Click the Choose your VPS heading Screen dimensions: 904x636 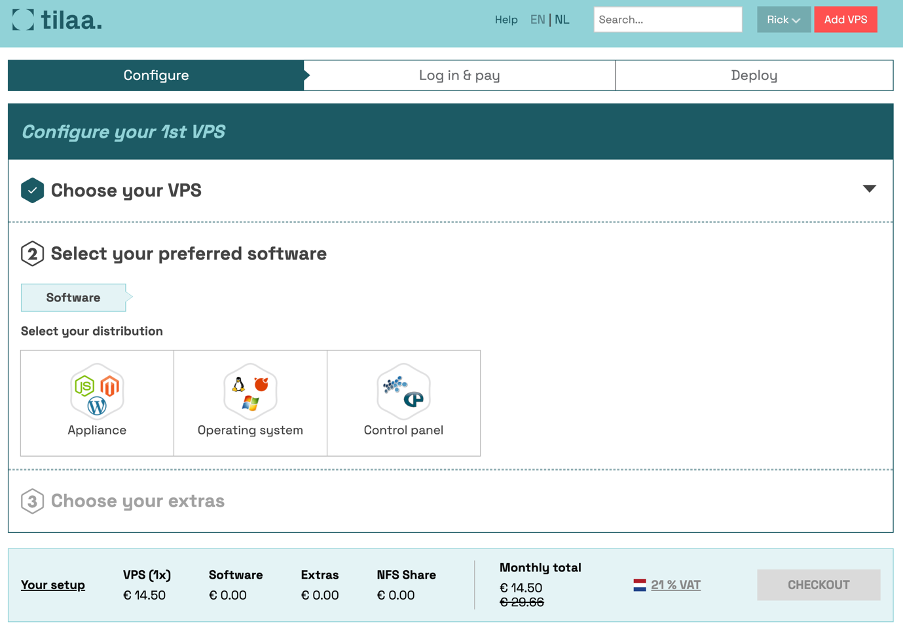[126, 190]
